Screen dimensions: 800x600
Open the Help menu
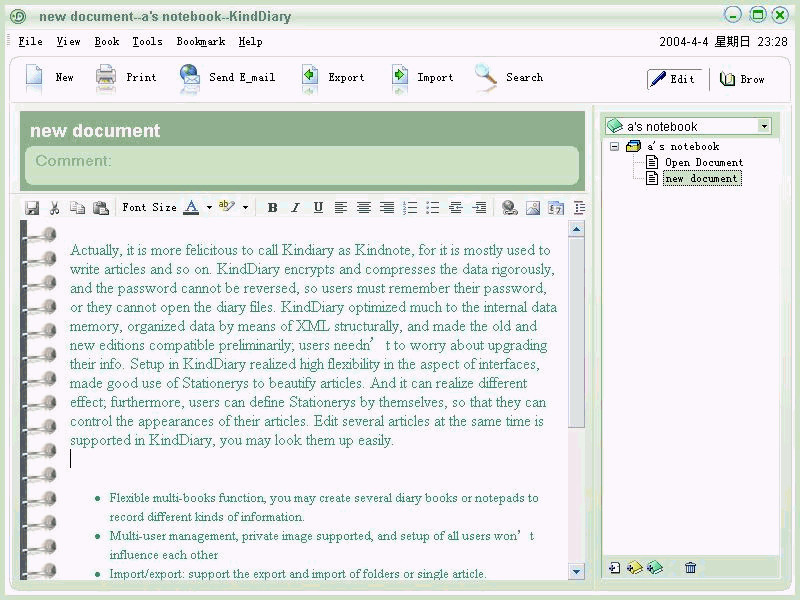click(x=251, y=41)
